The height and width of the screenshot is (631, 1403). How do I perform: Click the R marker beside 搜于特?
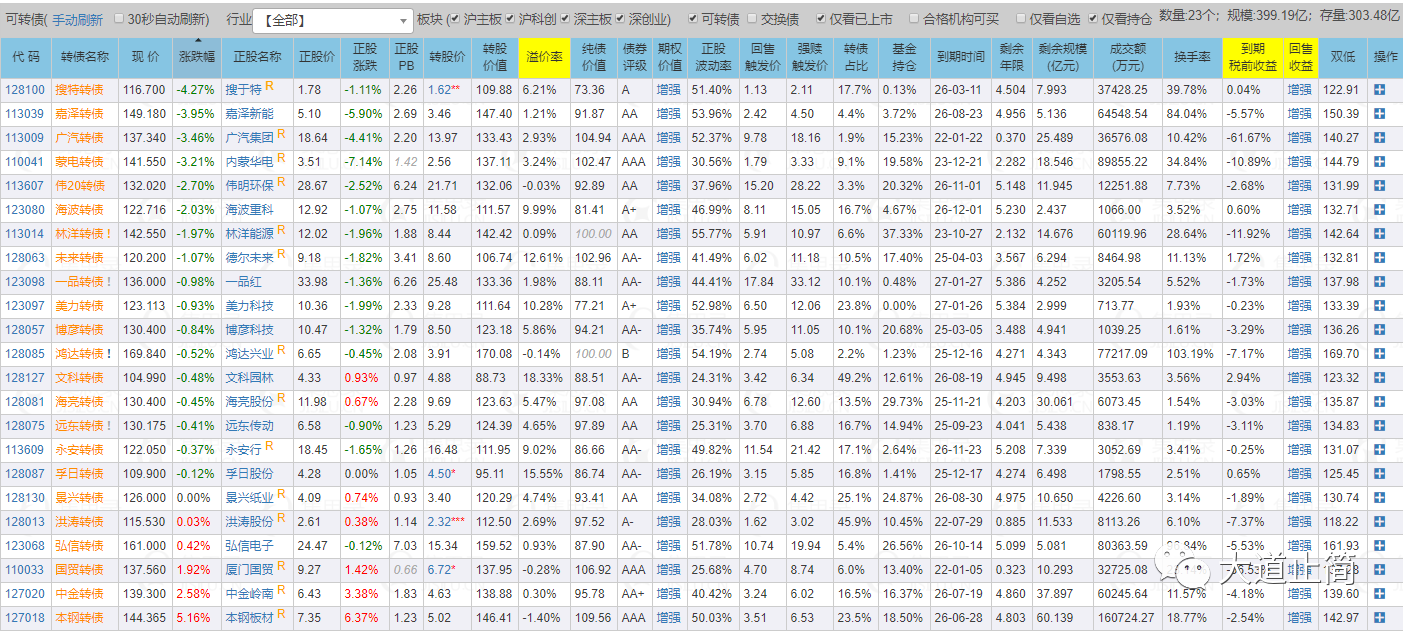click(270, 87)
